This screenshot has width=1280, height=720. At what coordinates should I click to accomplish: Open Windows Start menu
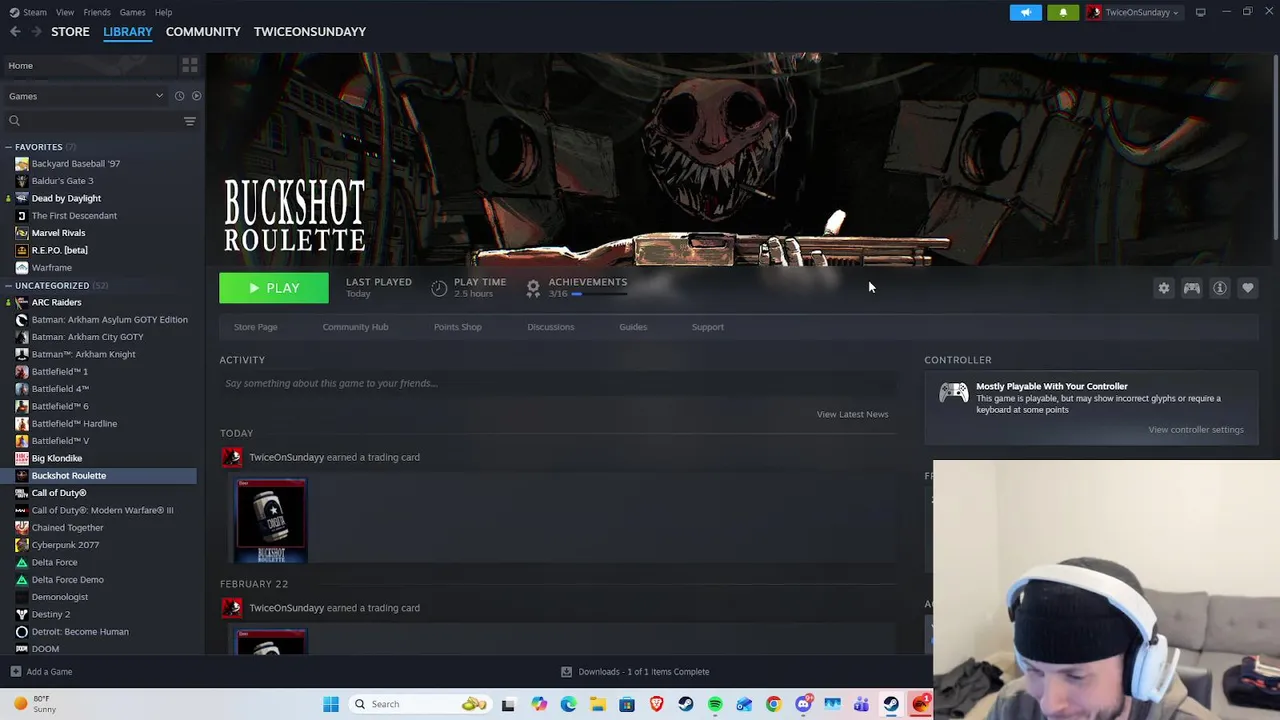(x=331, y=704)
